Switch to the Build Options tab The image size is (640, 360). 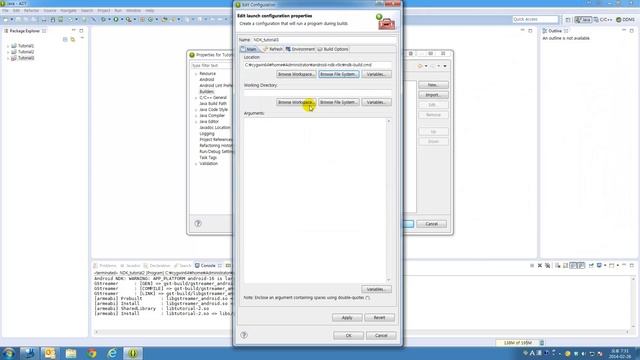pos(333,49)
